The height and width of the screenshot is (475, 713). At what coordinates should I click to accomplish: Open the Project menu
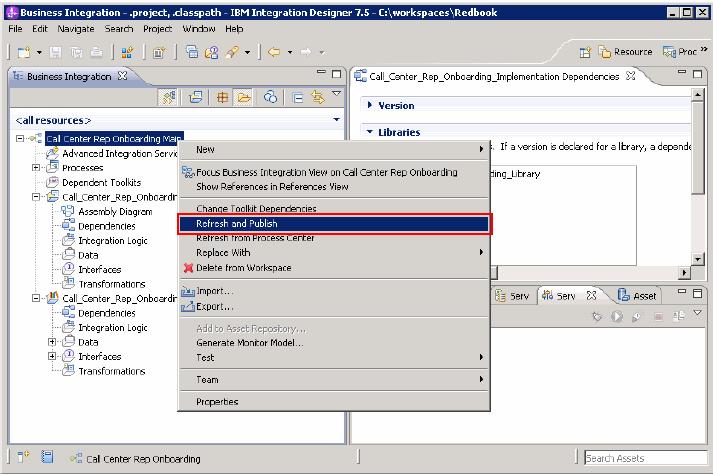tap(157, 29)
